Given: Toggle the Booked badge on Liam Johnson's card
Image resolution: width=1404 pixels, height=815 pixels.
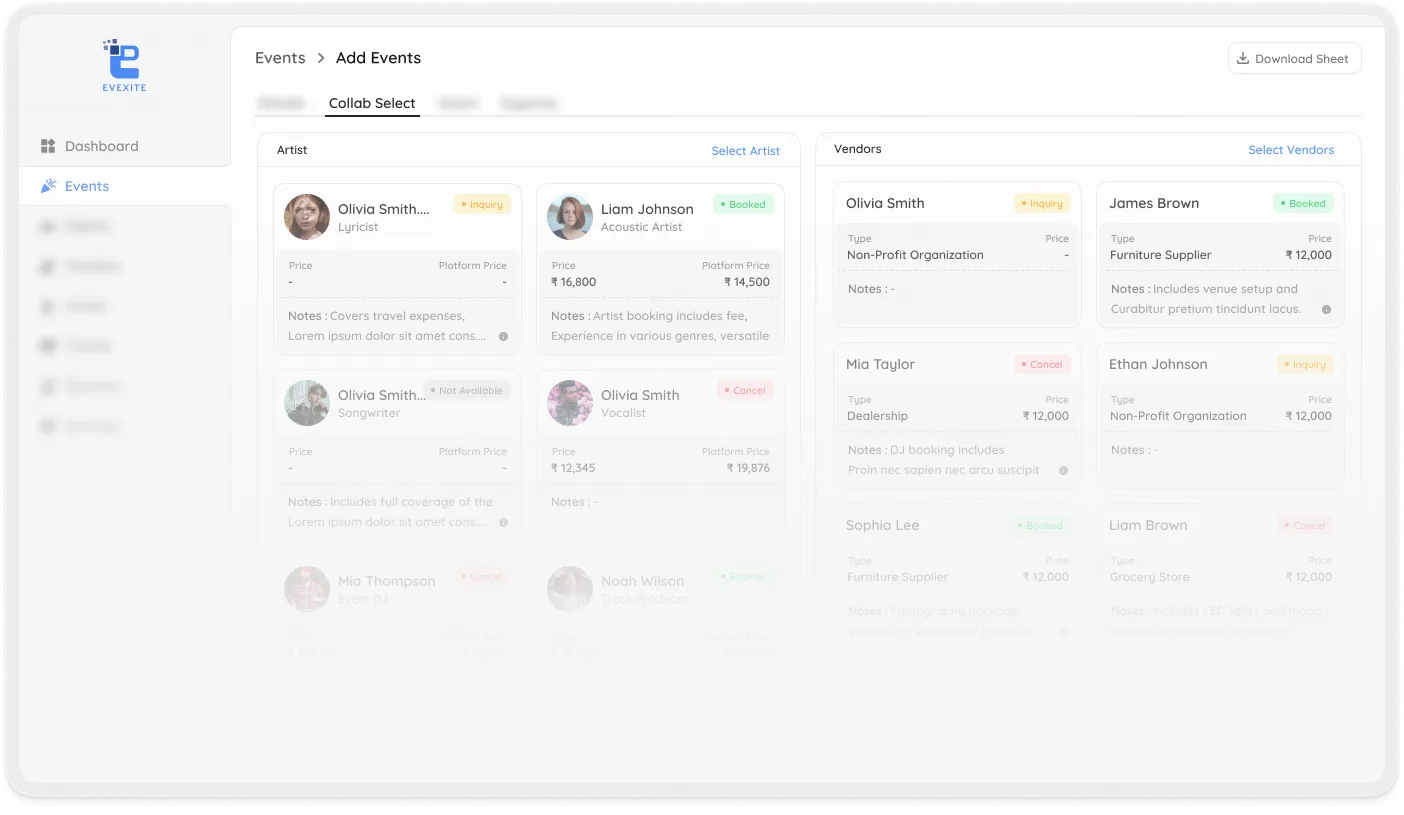Looking at the screenshot, I should pyautogui.click(x=742, y=204).
